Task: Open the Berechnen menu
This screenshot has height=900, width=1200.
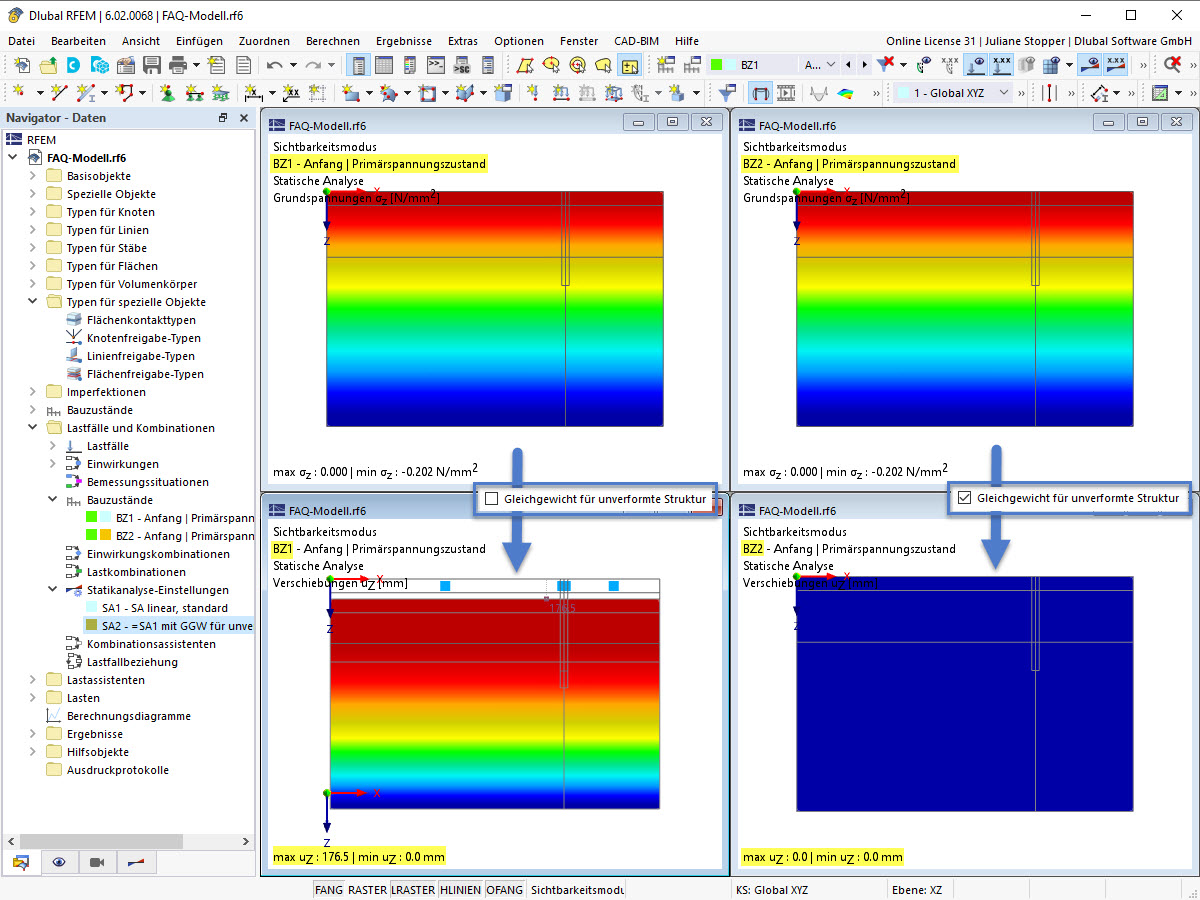Action: tap(333, 41)
